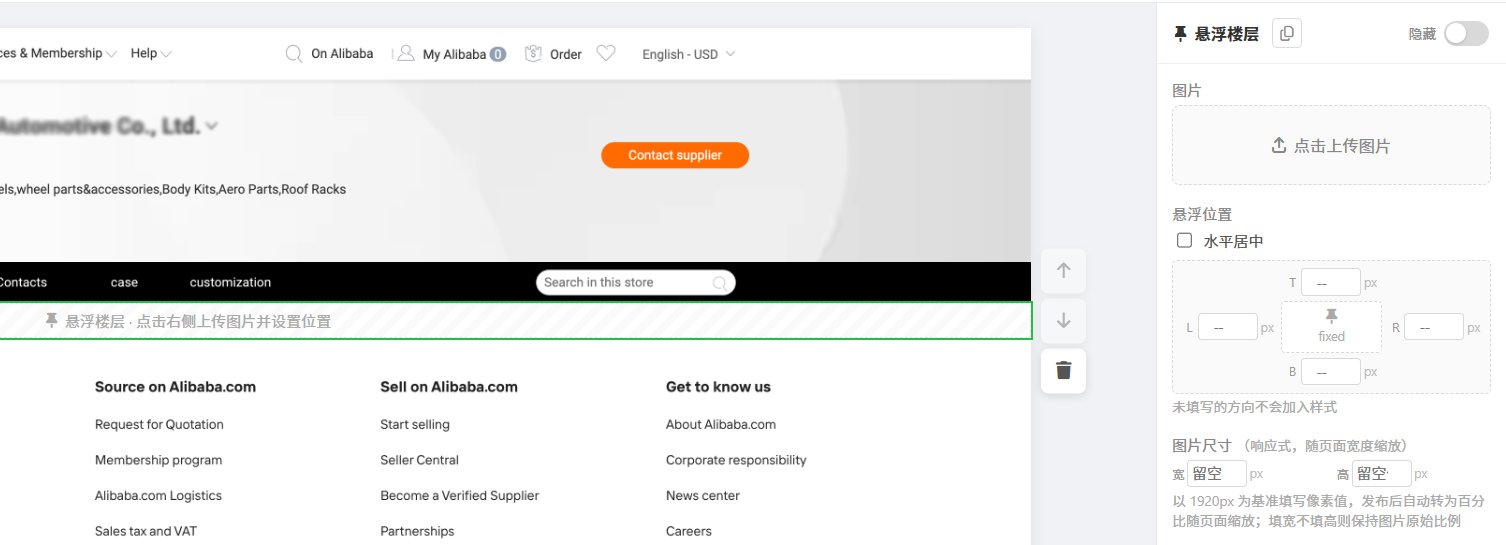Open Sales tax and VAT link
1506x545 pixels.
point(146,531)
